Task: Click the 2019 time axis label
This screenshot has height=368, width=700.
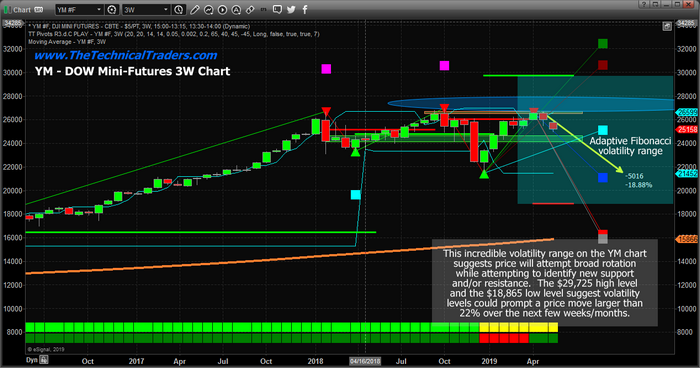Action: point(489,361)
